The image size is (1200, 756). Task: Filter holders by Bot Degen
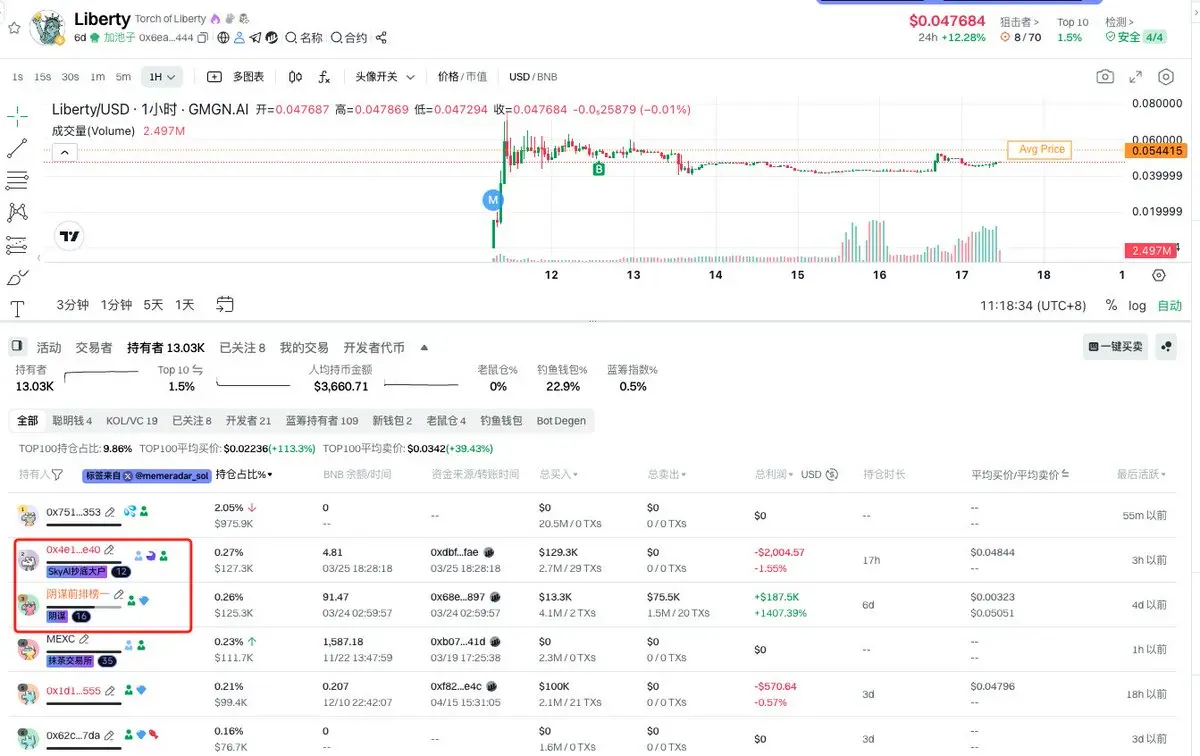point(561,421)
